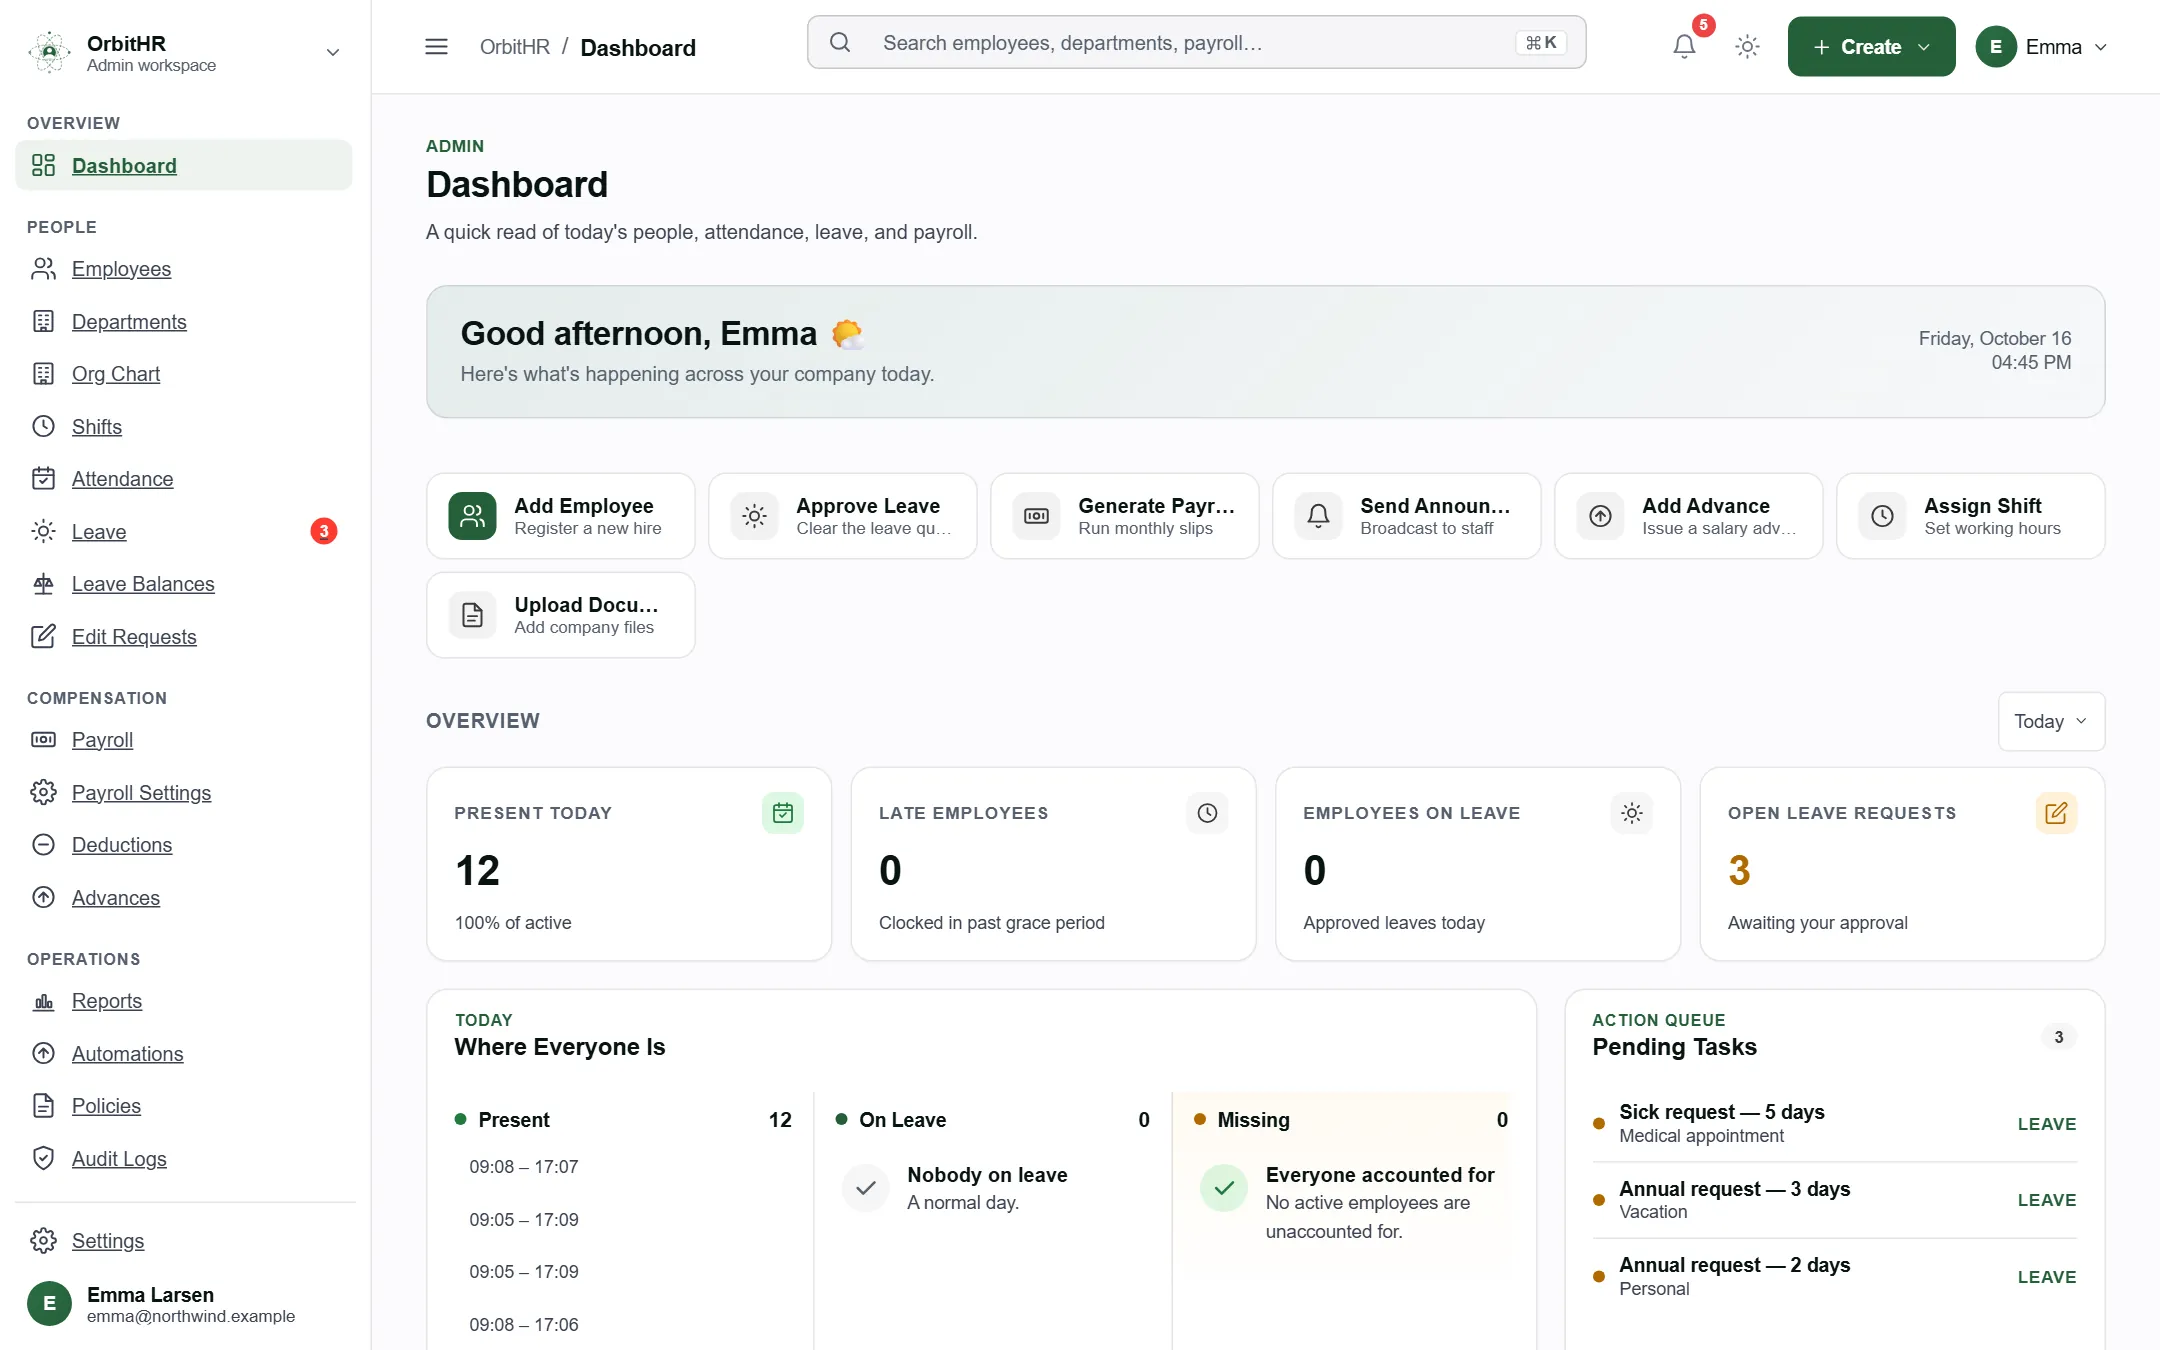The width and height of the screenshot is (2160, 1350).
Task: Click the Settings gear in the sidebar
Action: (x=43, y=1241)
